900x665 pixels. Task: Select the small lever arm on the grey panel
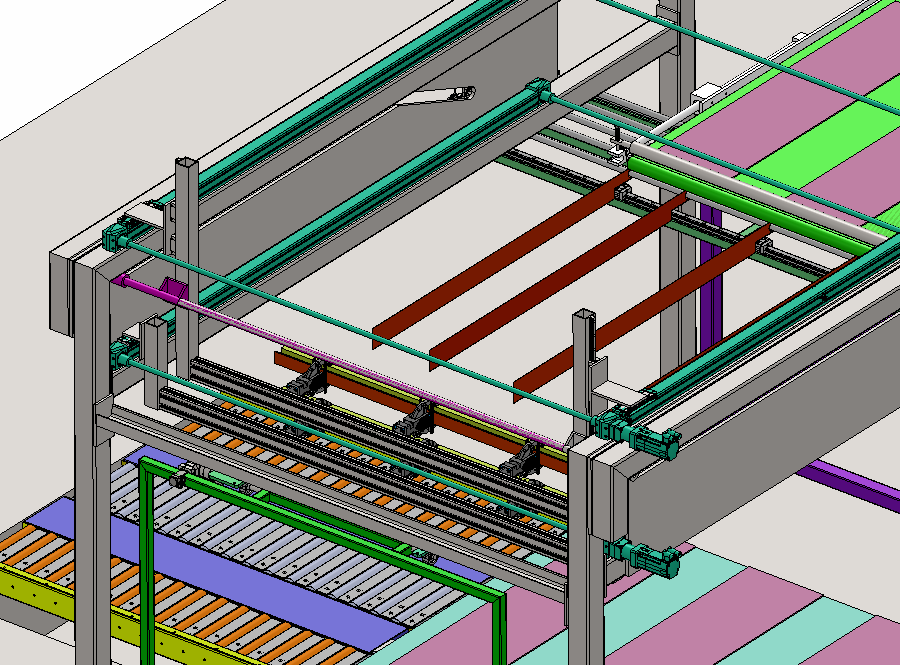(x=437, y=96)
